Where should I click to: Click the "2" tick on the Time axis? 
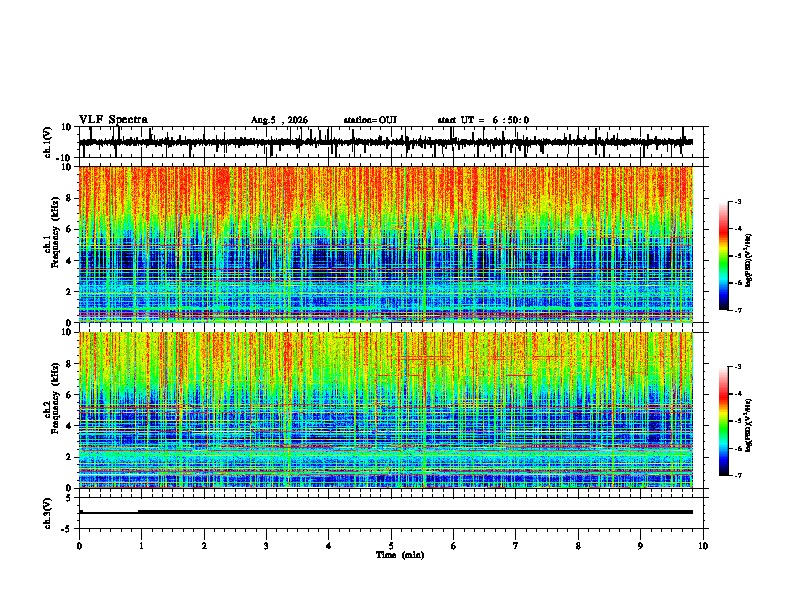[x=204, y=546]
